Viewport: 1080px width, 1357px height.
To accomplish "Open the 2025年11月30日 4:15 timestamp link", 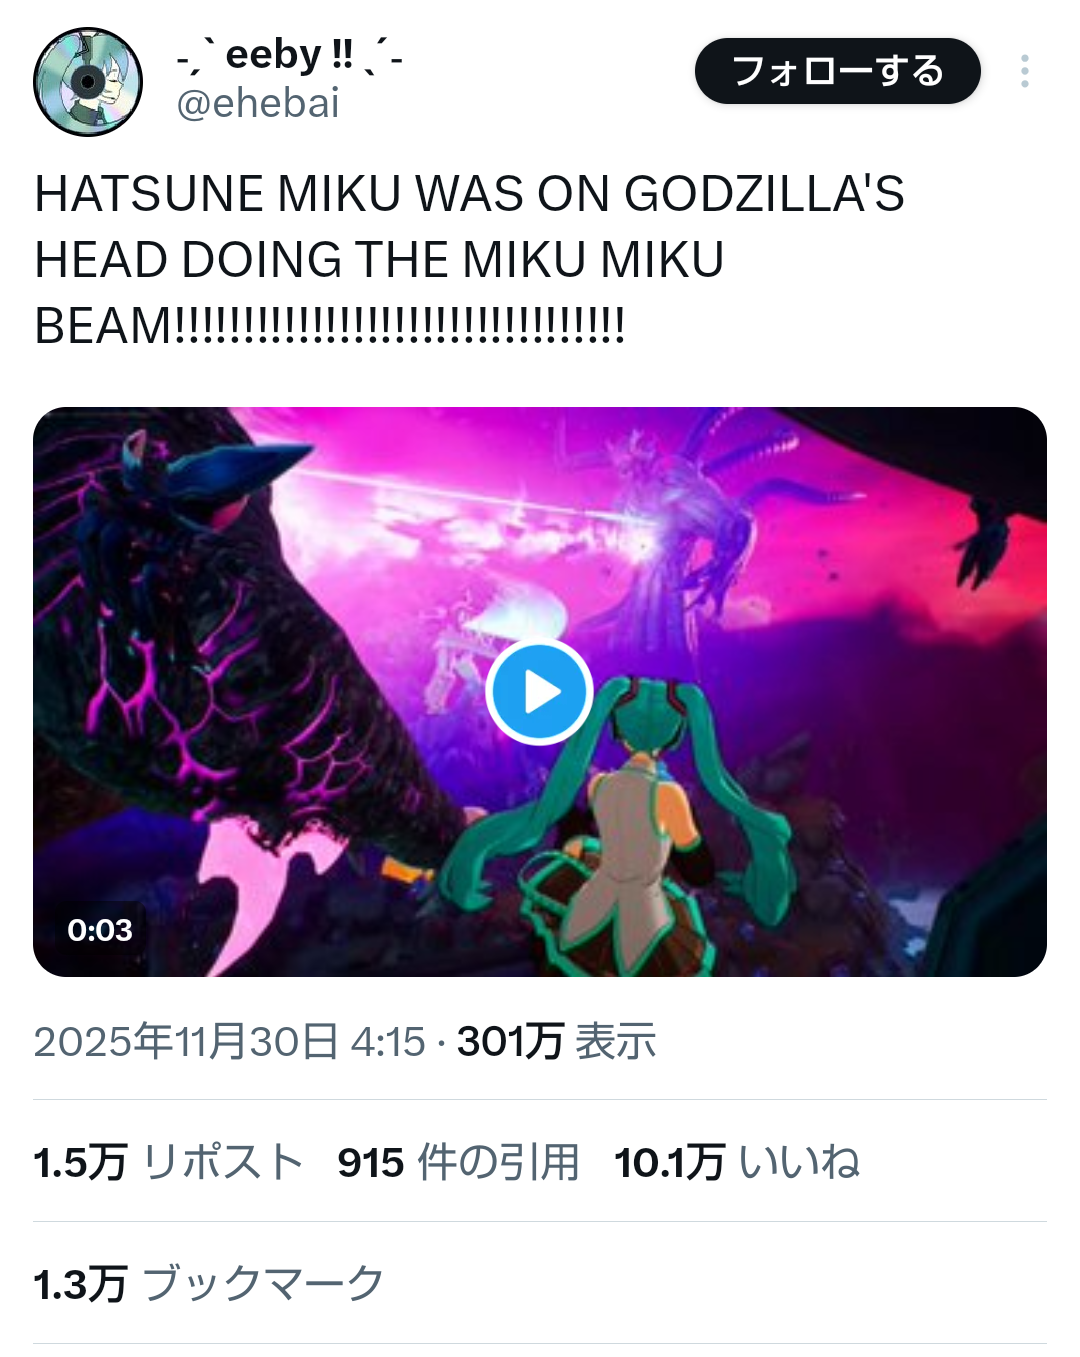I will 230,1042.
